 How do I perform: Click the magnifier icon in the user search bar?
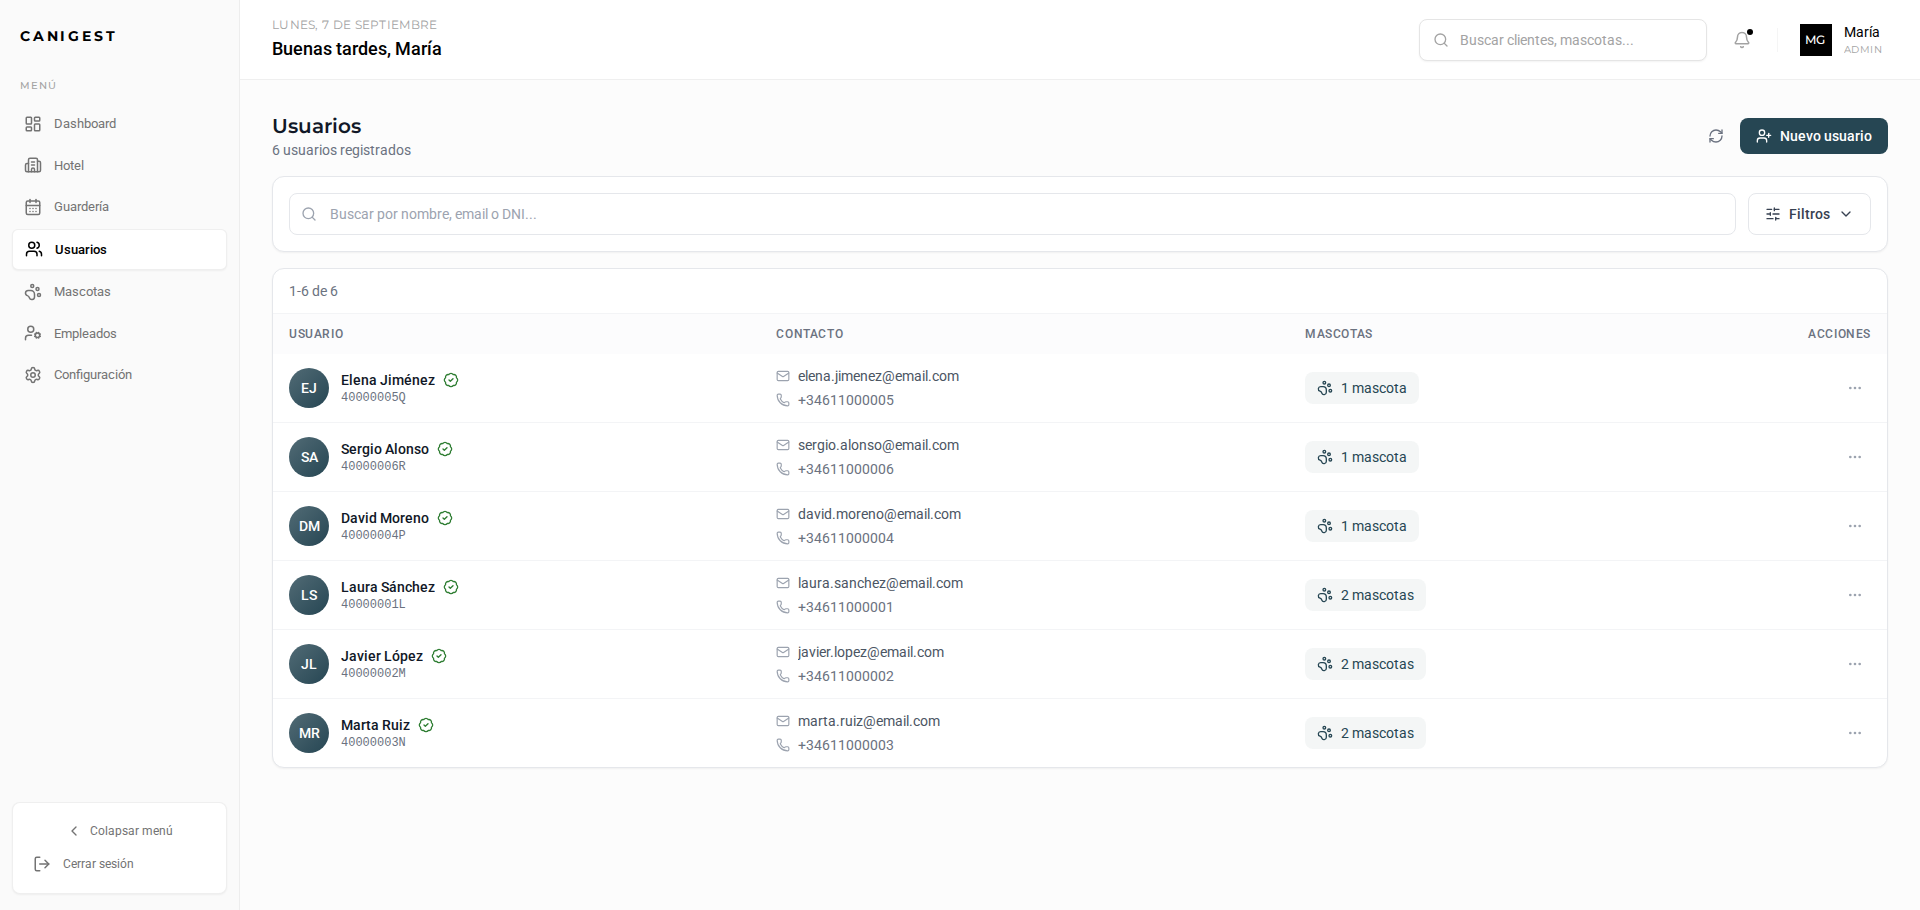(x=309, y=214)
